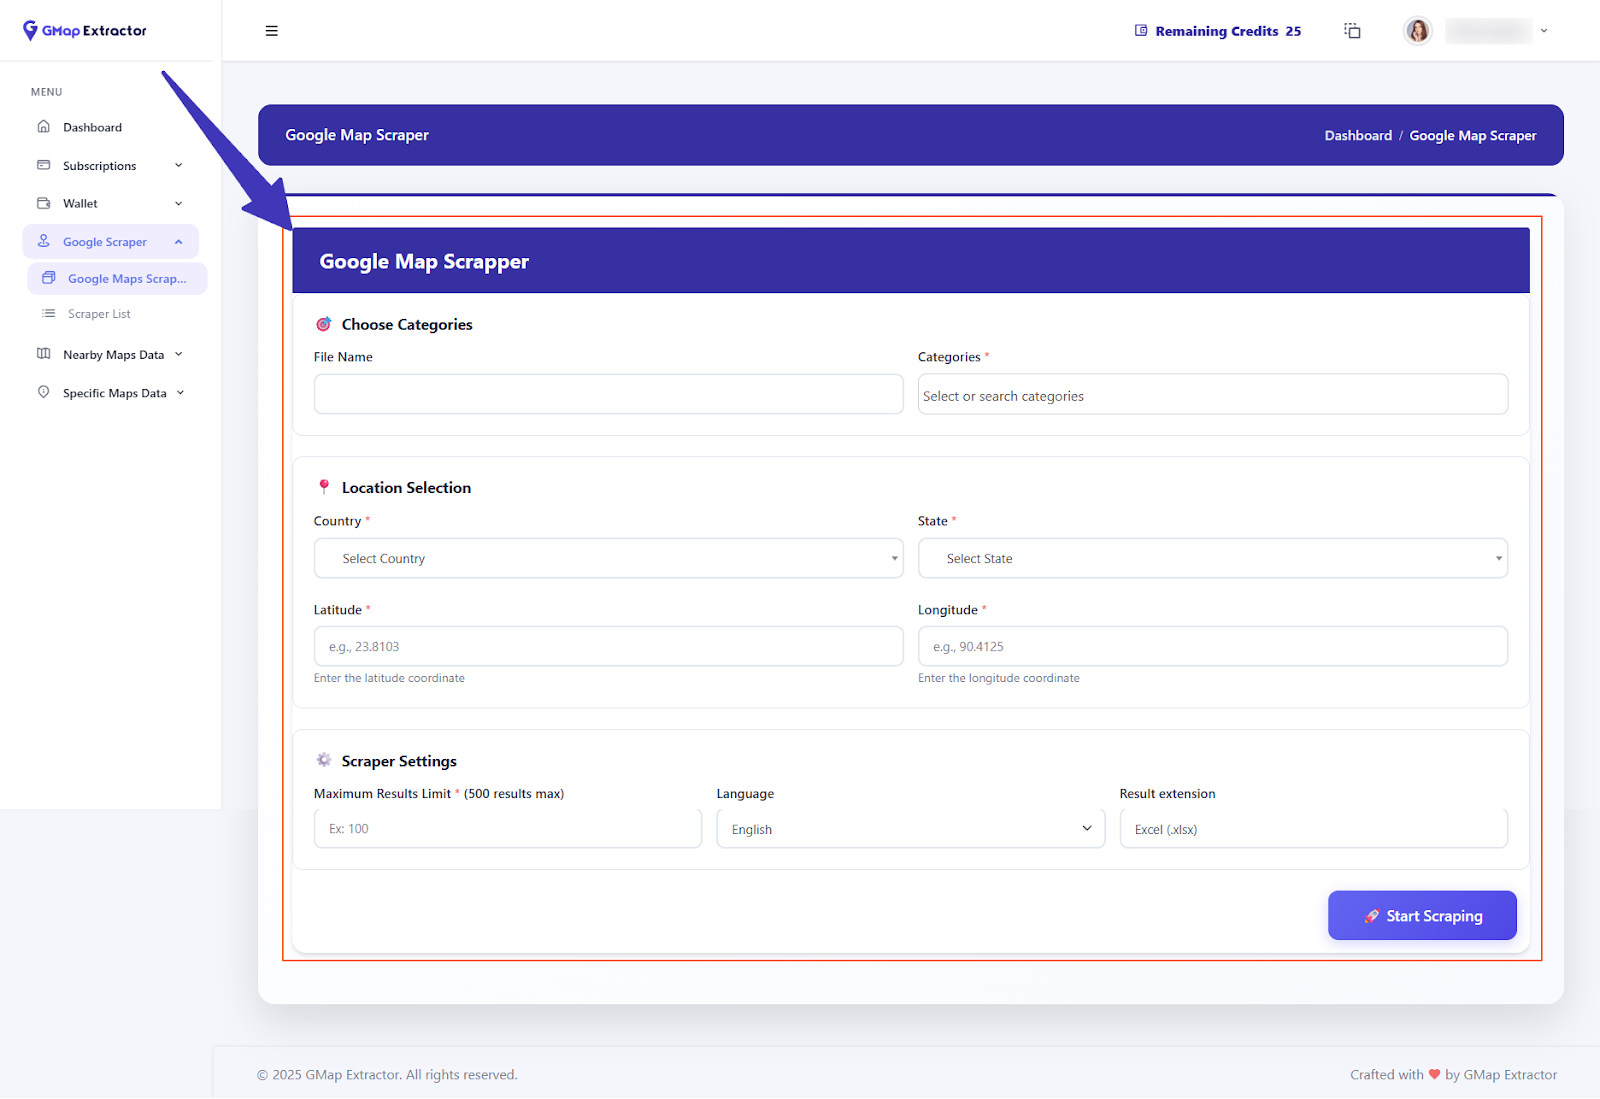The image size is (1600, 1099).
Task: Click the Start Scraping button
Action: coord(1422,915)
